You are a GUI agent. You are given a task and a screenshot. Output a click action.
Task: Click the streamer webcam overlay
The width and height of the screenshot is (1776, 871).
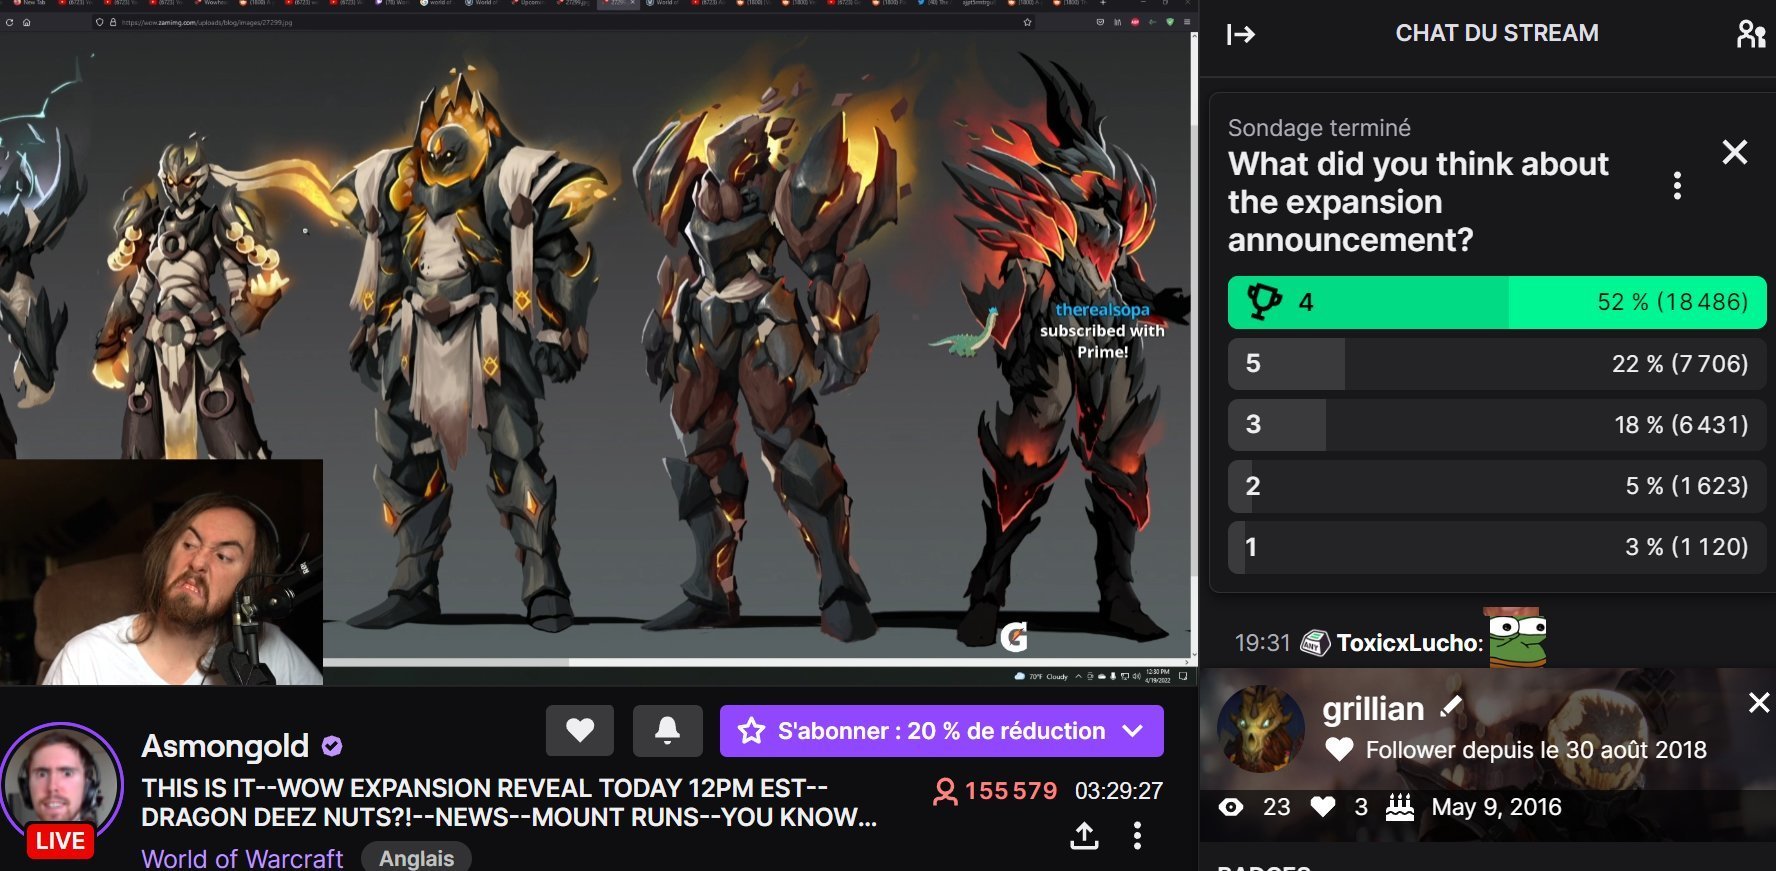(x=161, y=572)
